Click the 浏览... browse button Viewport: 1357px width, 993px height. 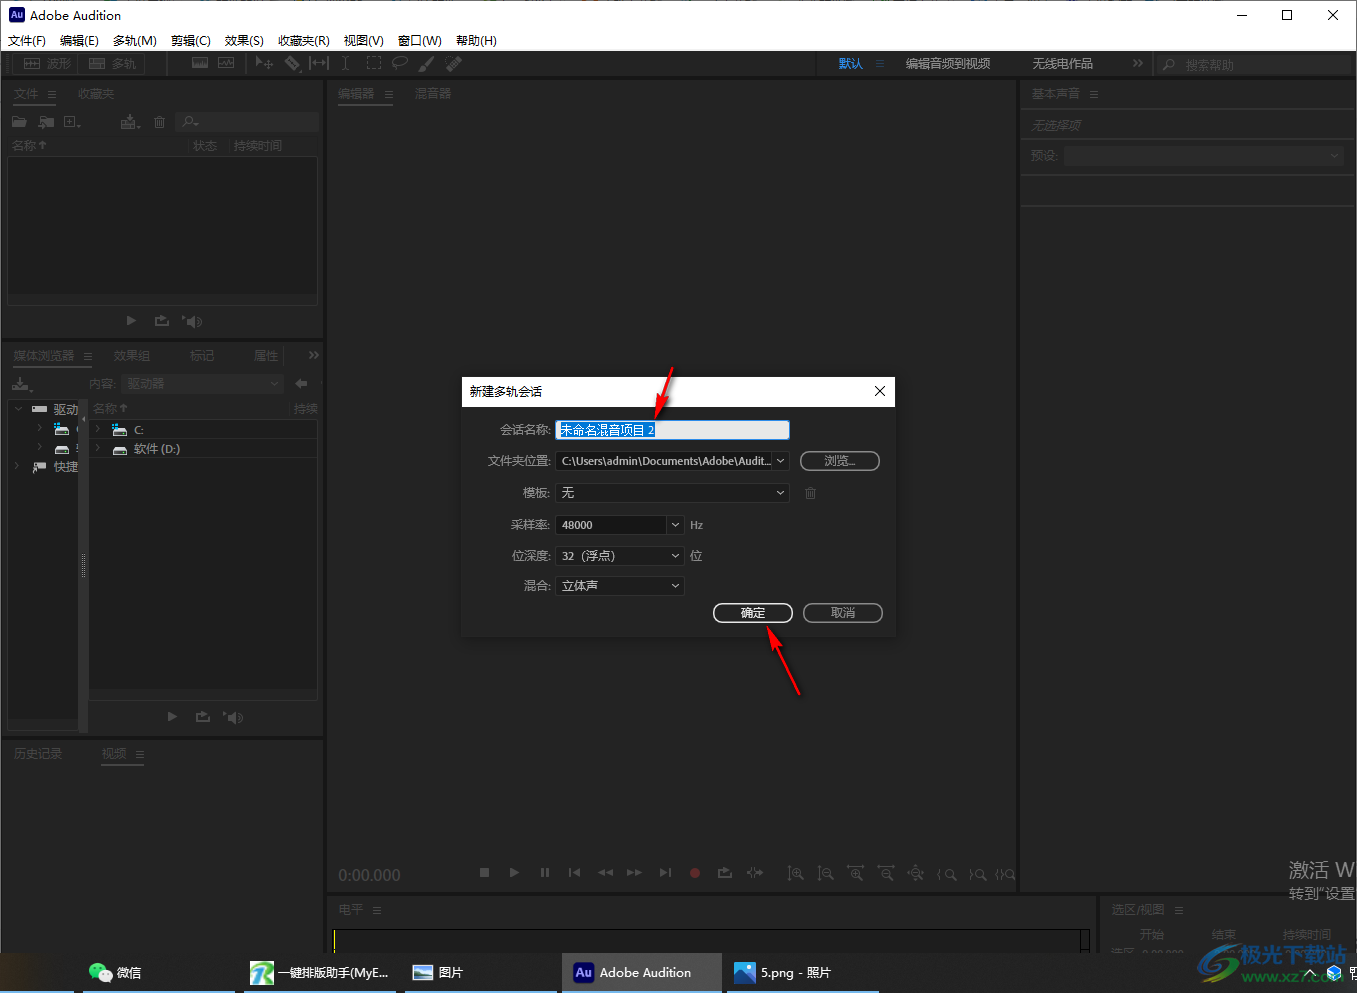click(839, 461)
